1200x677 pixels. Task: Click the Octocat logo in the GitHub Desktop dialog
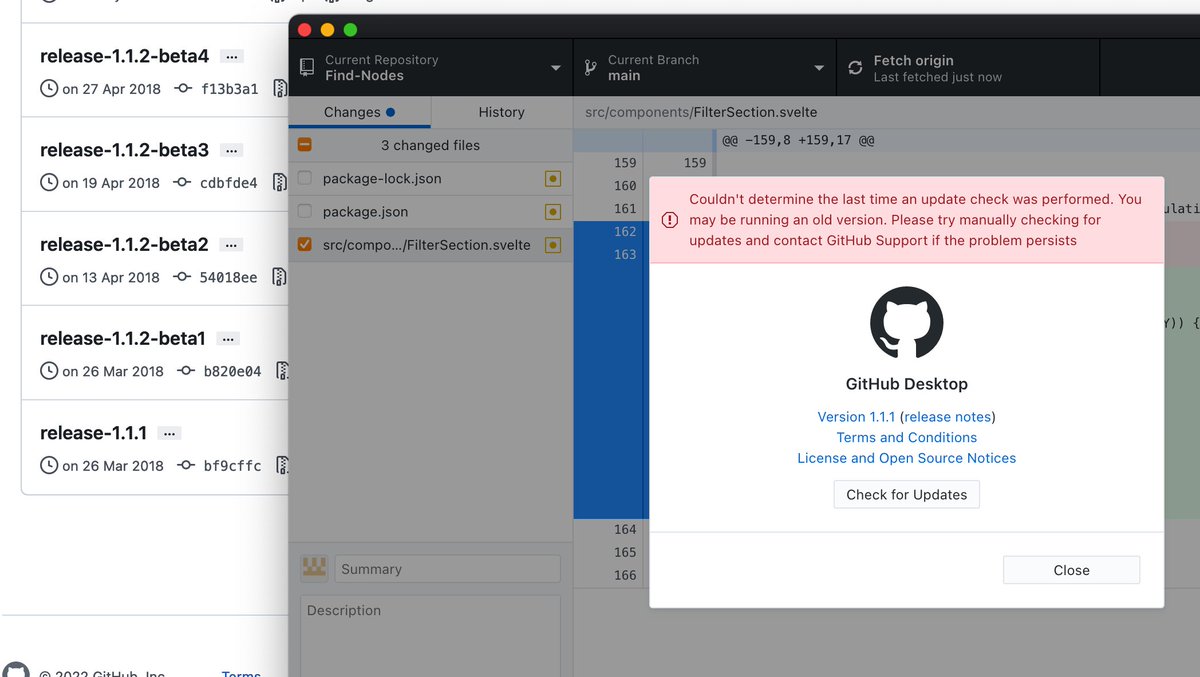pyautogui.click(x=907, y=324)
